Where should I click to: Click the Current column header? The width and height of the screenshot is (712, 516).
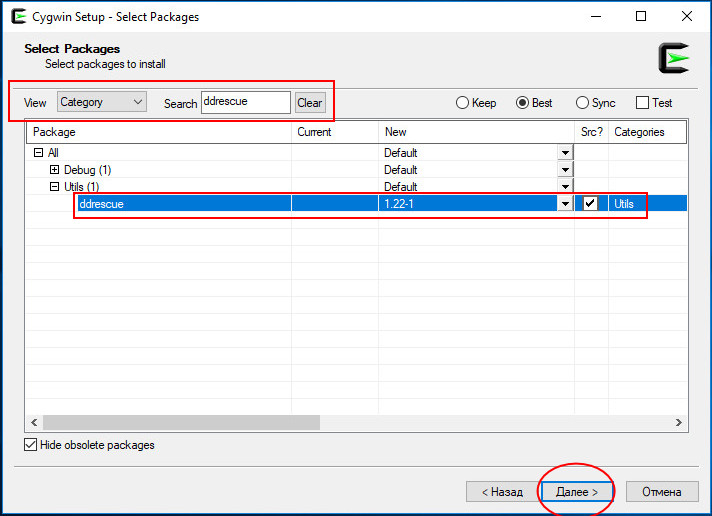tap(335, 132)
